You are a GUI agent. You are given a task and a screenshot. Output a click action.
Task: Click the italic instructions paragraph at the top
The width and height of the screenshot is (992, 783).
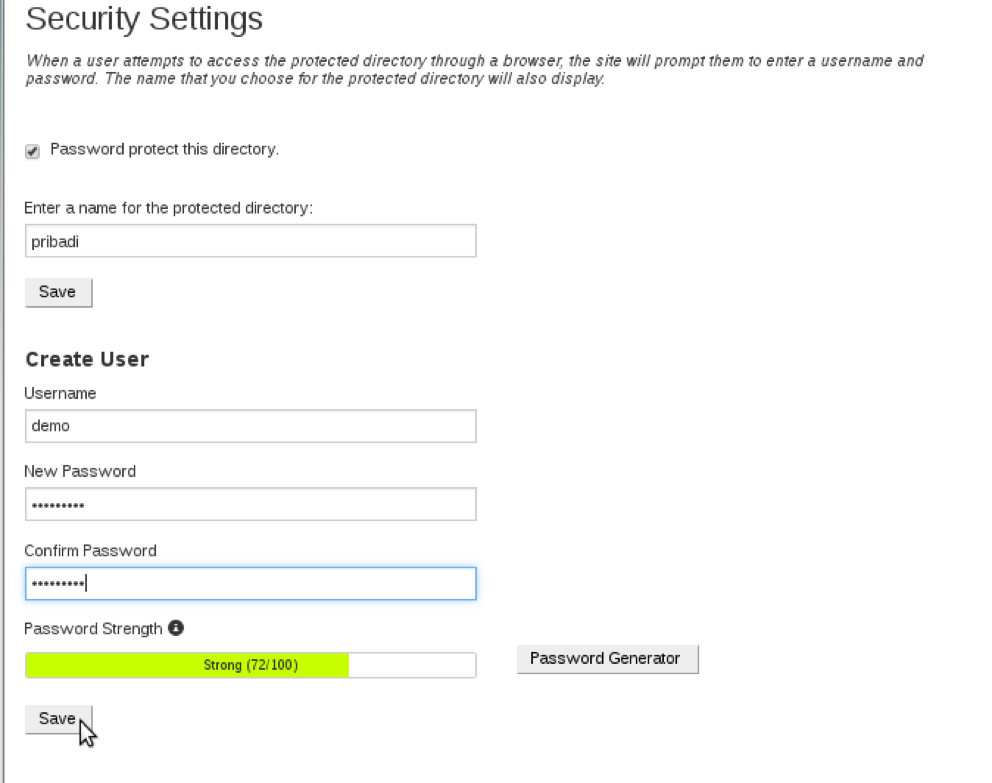[475, 69]
